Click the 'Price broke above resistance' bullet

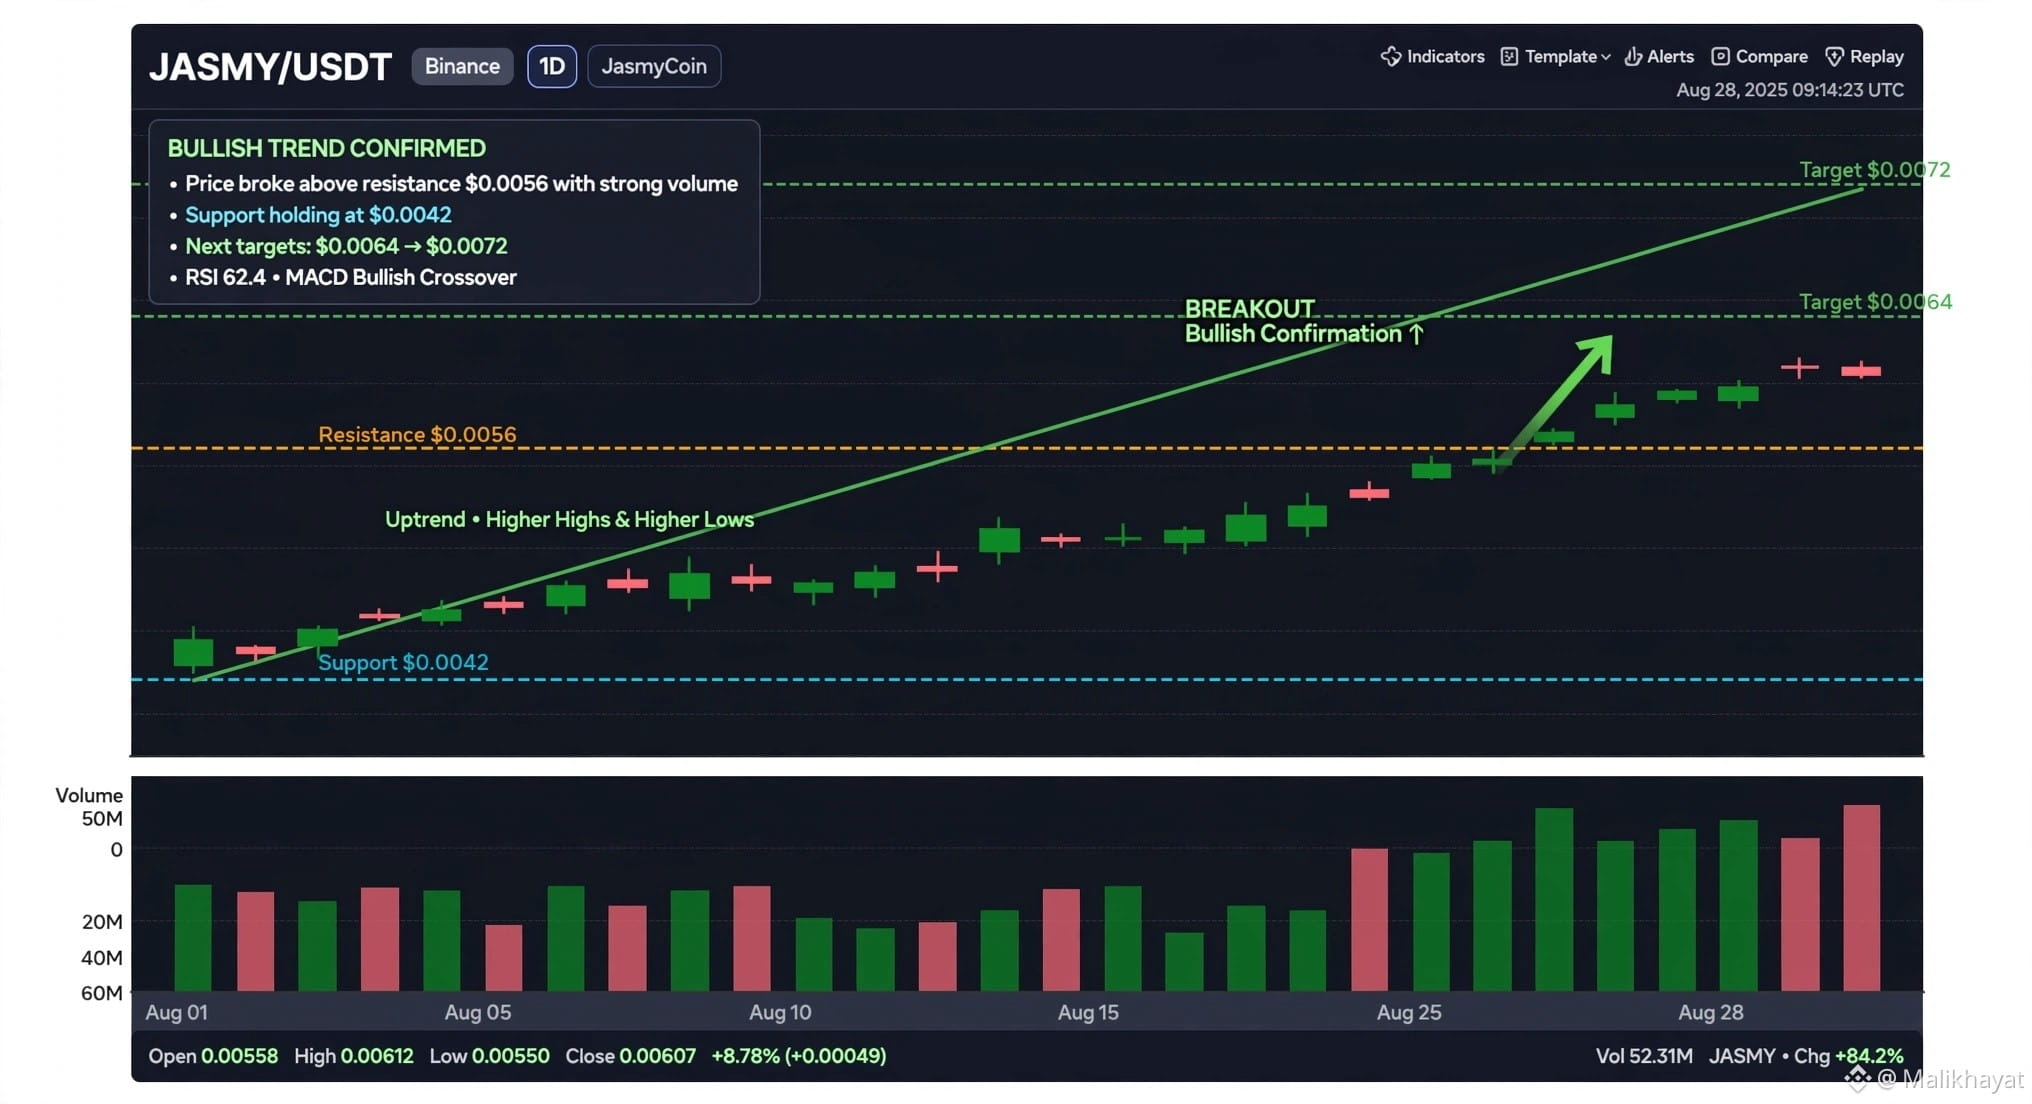(461, 184)
